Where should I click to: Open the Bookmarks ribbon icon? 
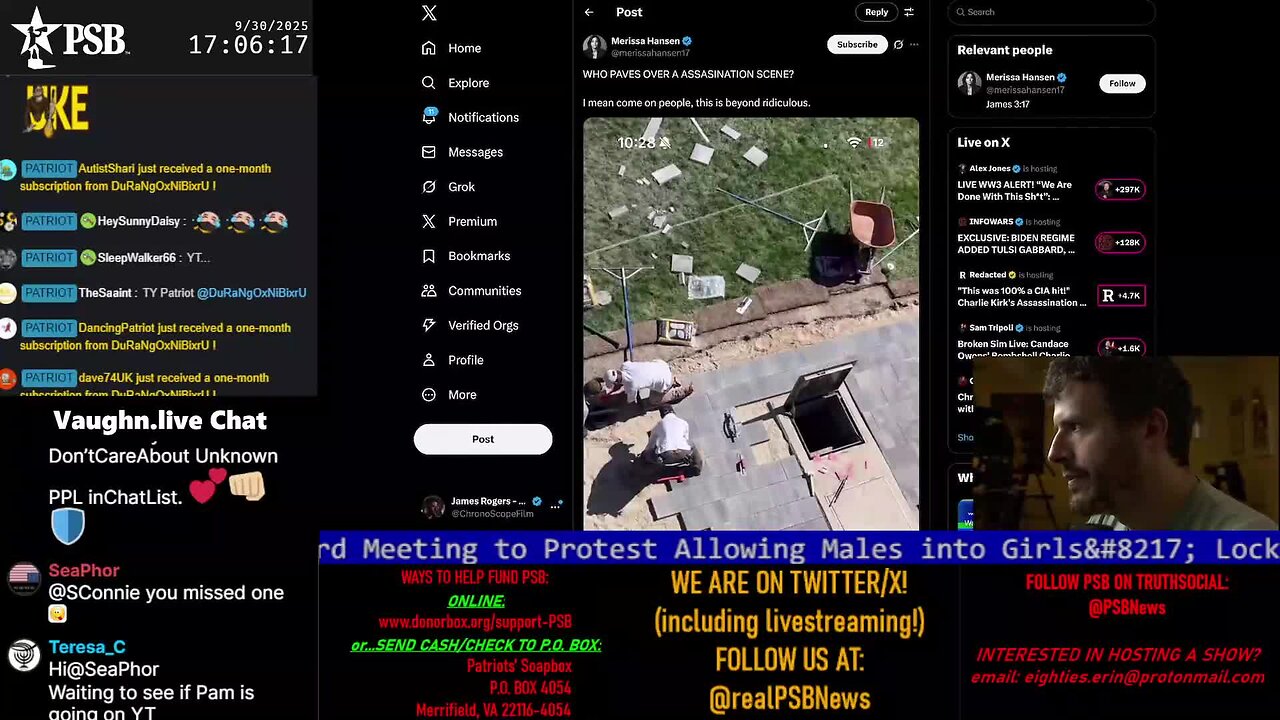pyautogui.click(x=429, y=256)
